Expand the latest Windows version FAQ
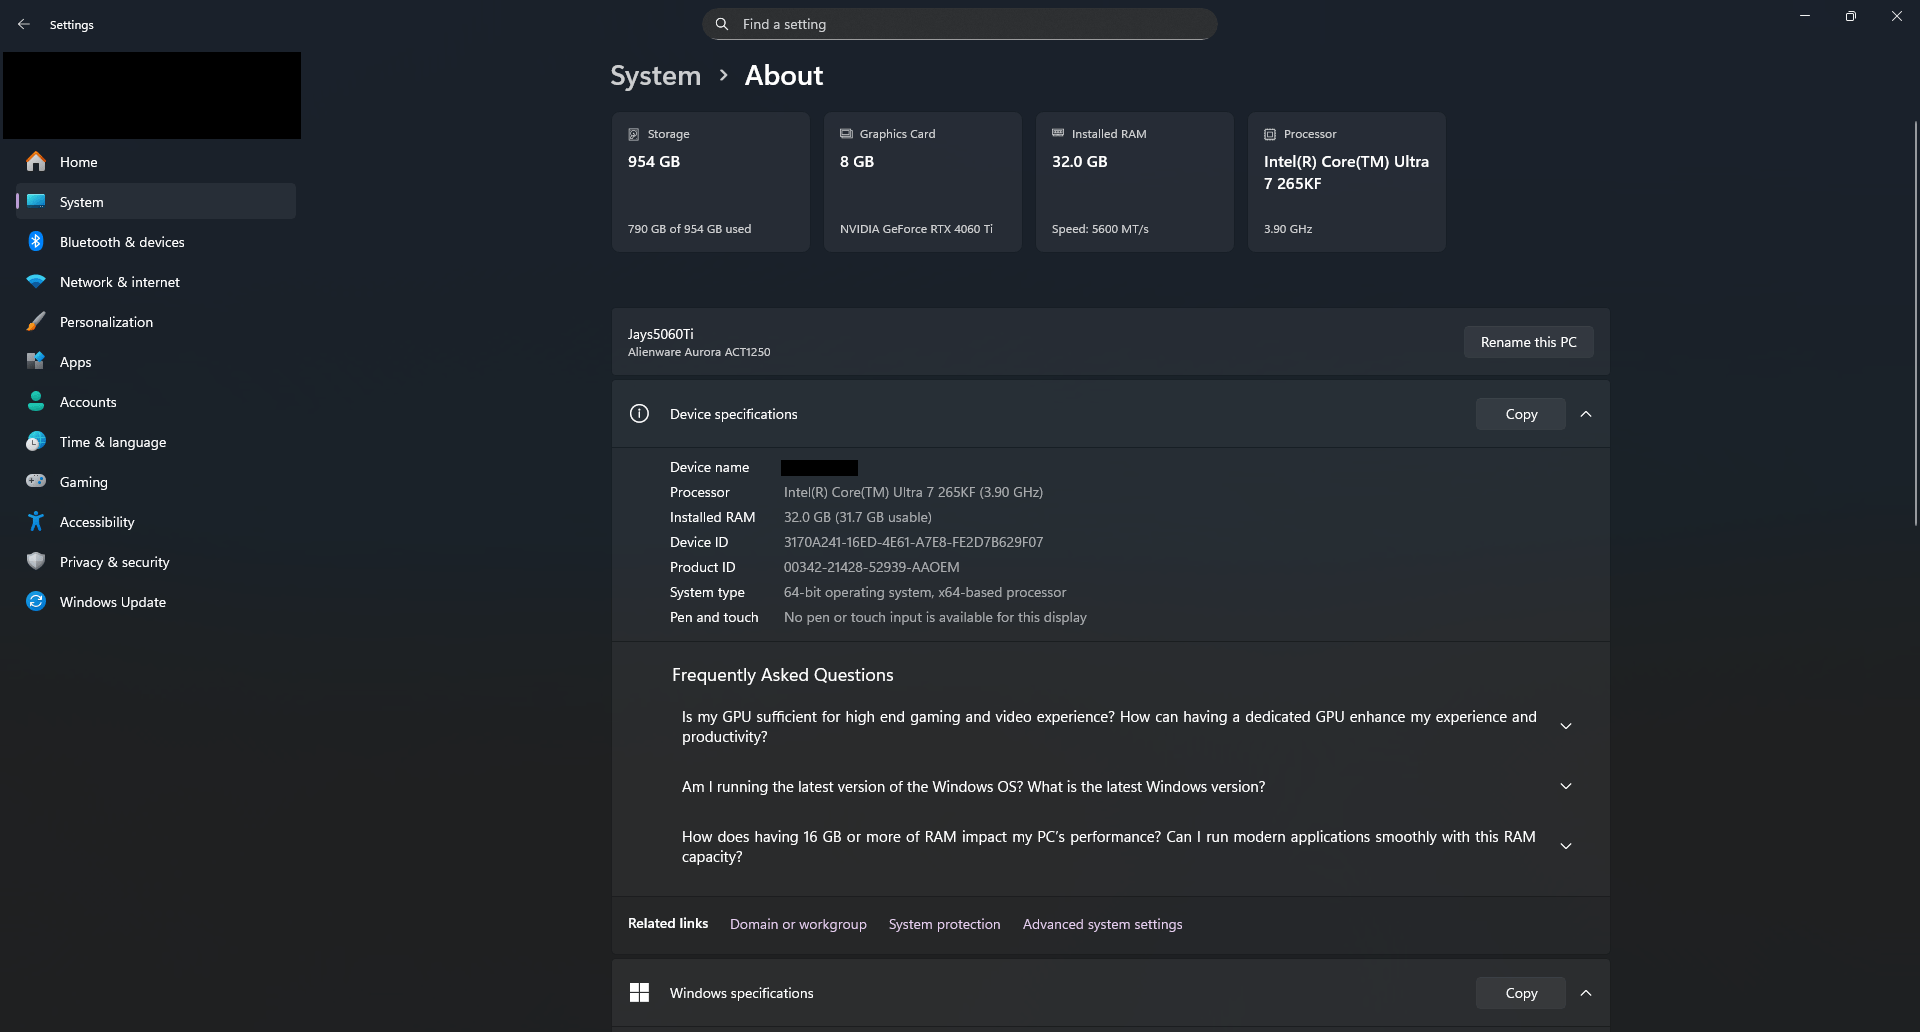The image size is (1920, 1032). pyautogui.click(x=1565, y=786)
